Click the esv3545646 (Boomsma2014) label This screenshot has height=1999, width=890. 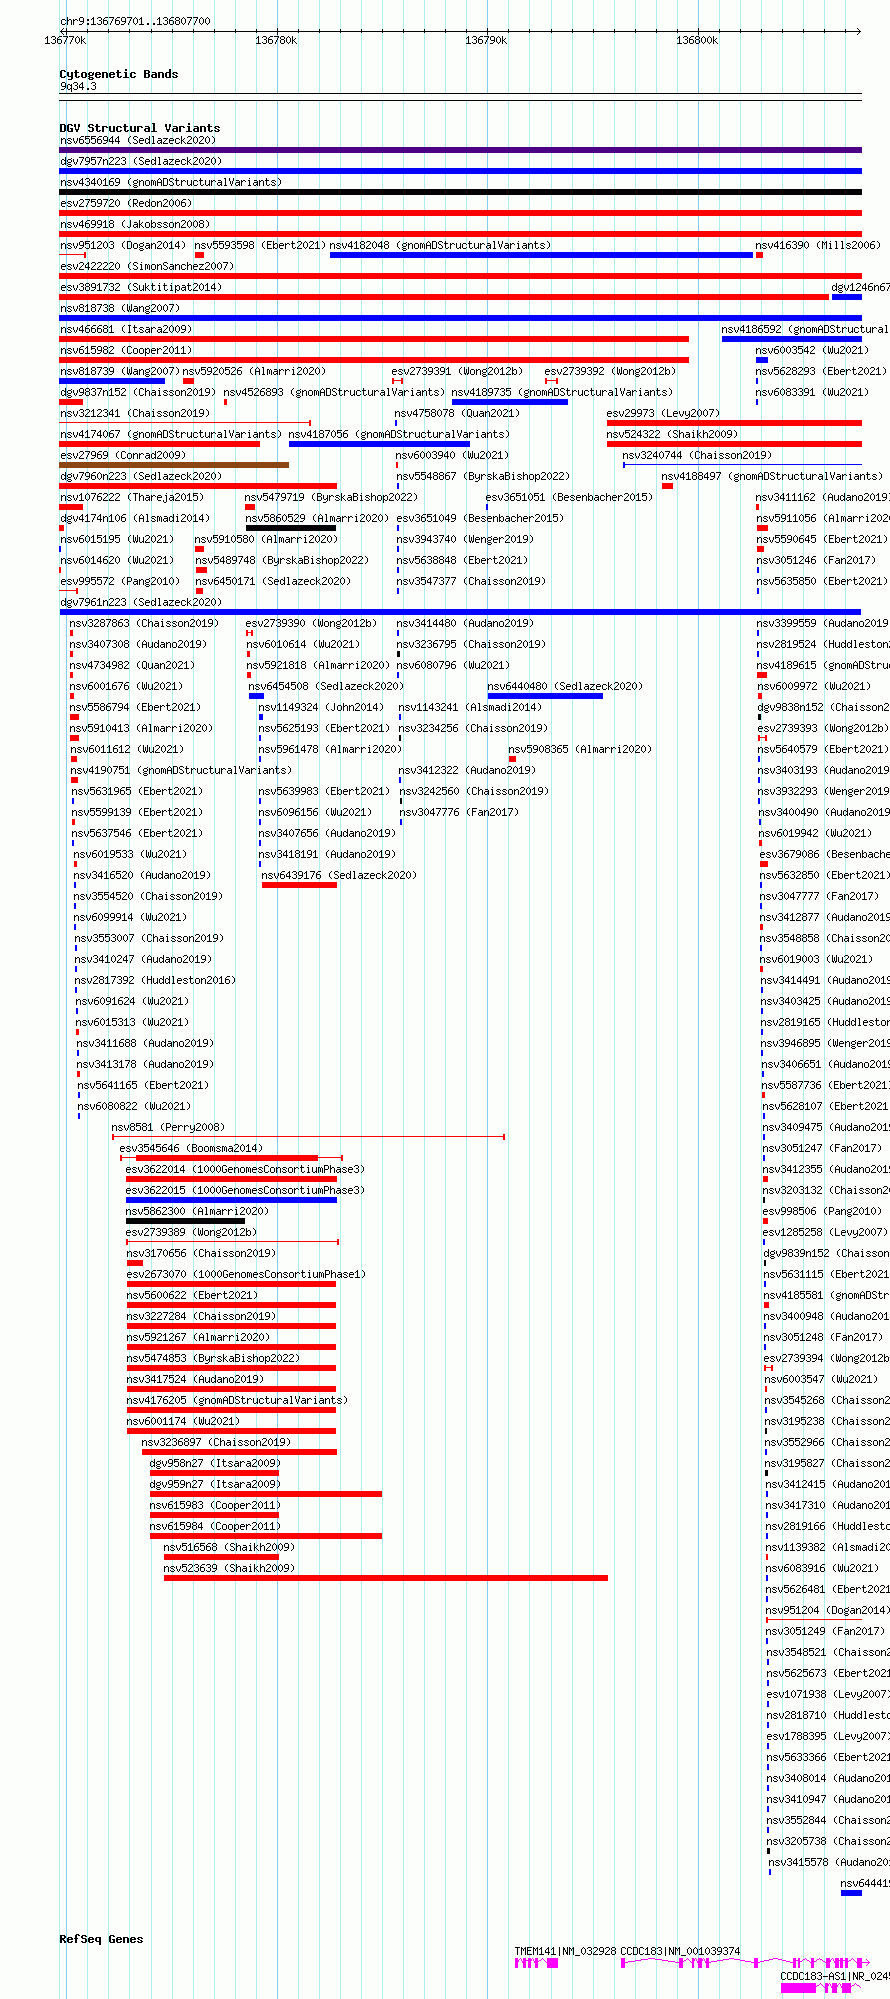pyautogui.click(x=191, y=1148)
